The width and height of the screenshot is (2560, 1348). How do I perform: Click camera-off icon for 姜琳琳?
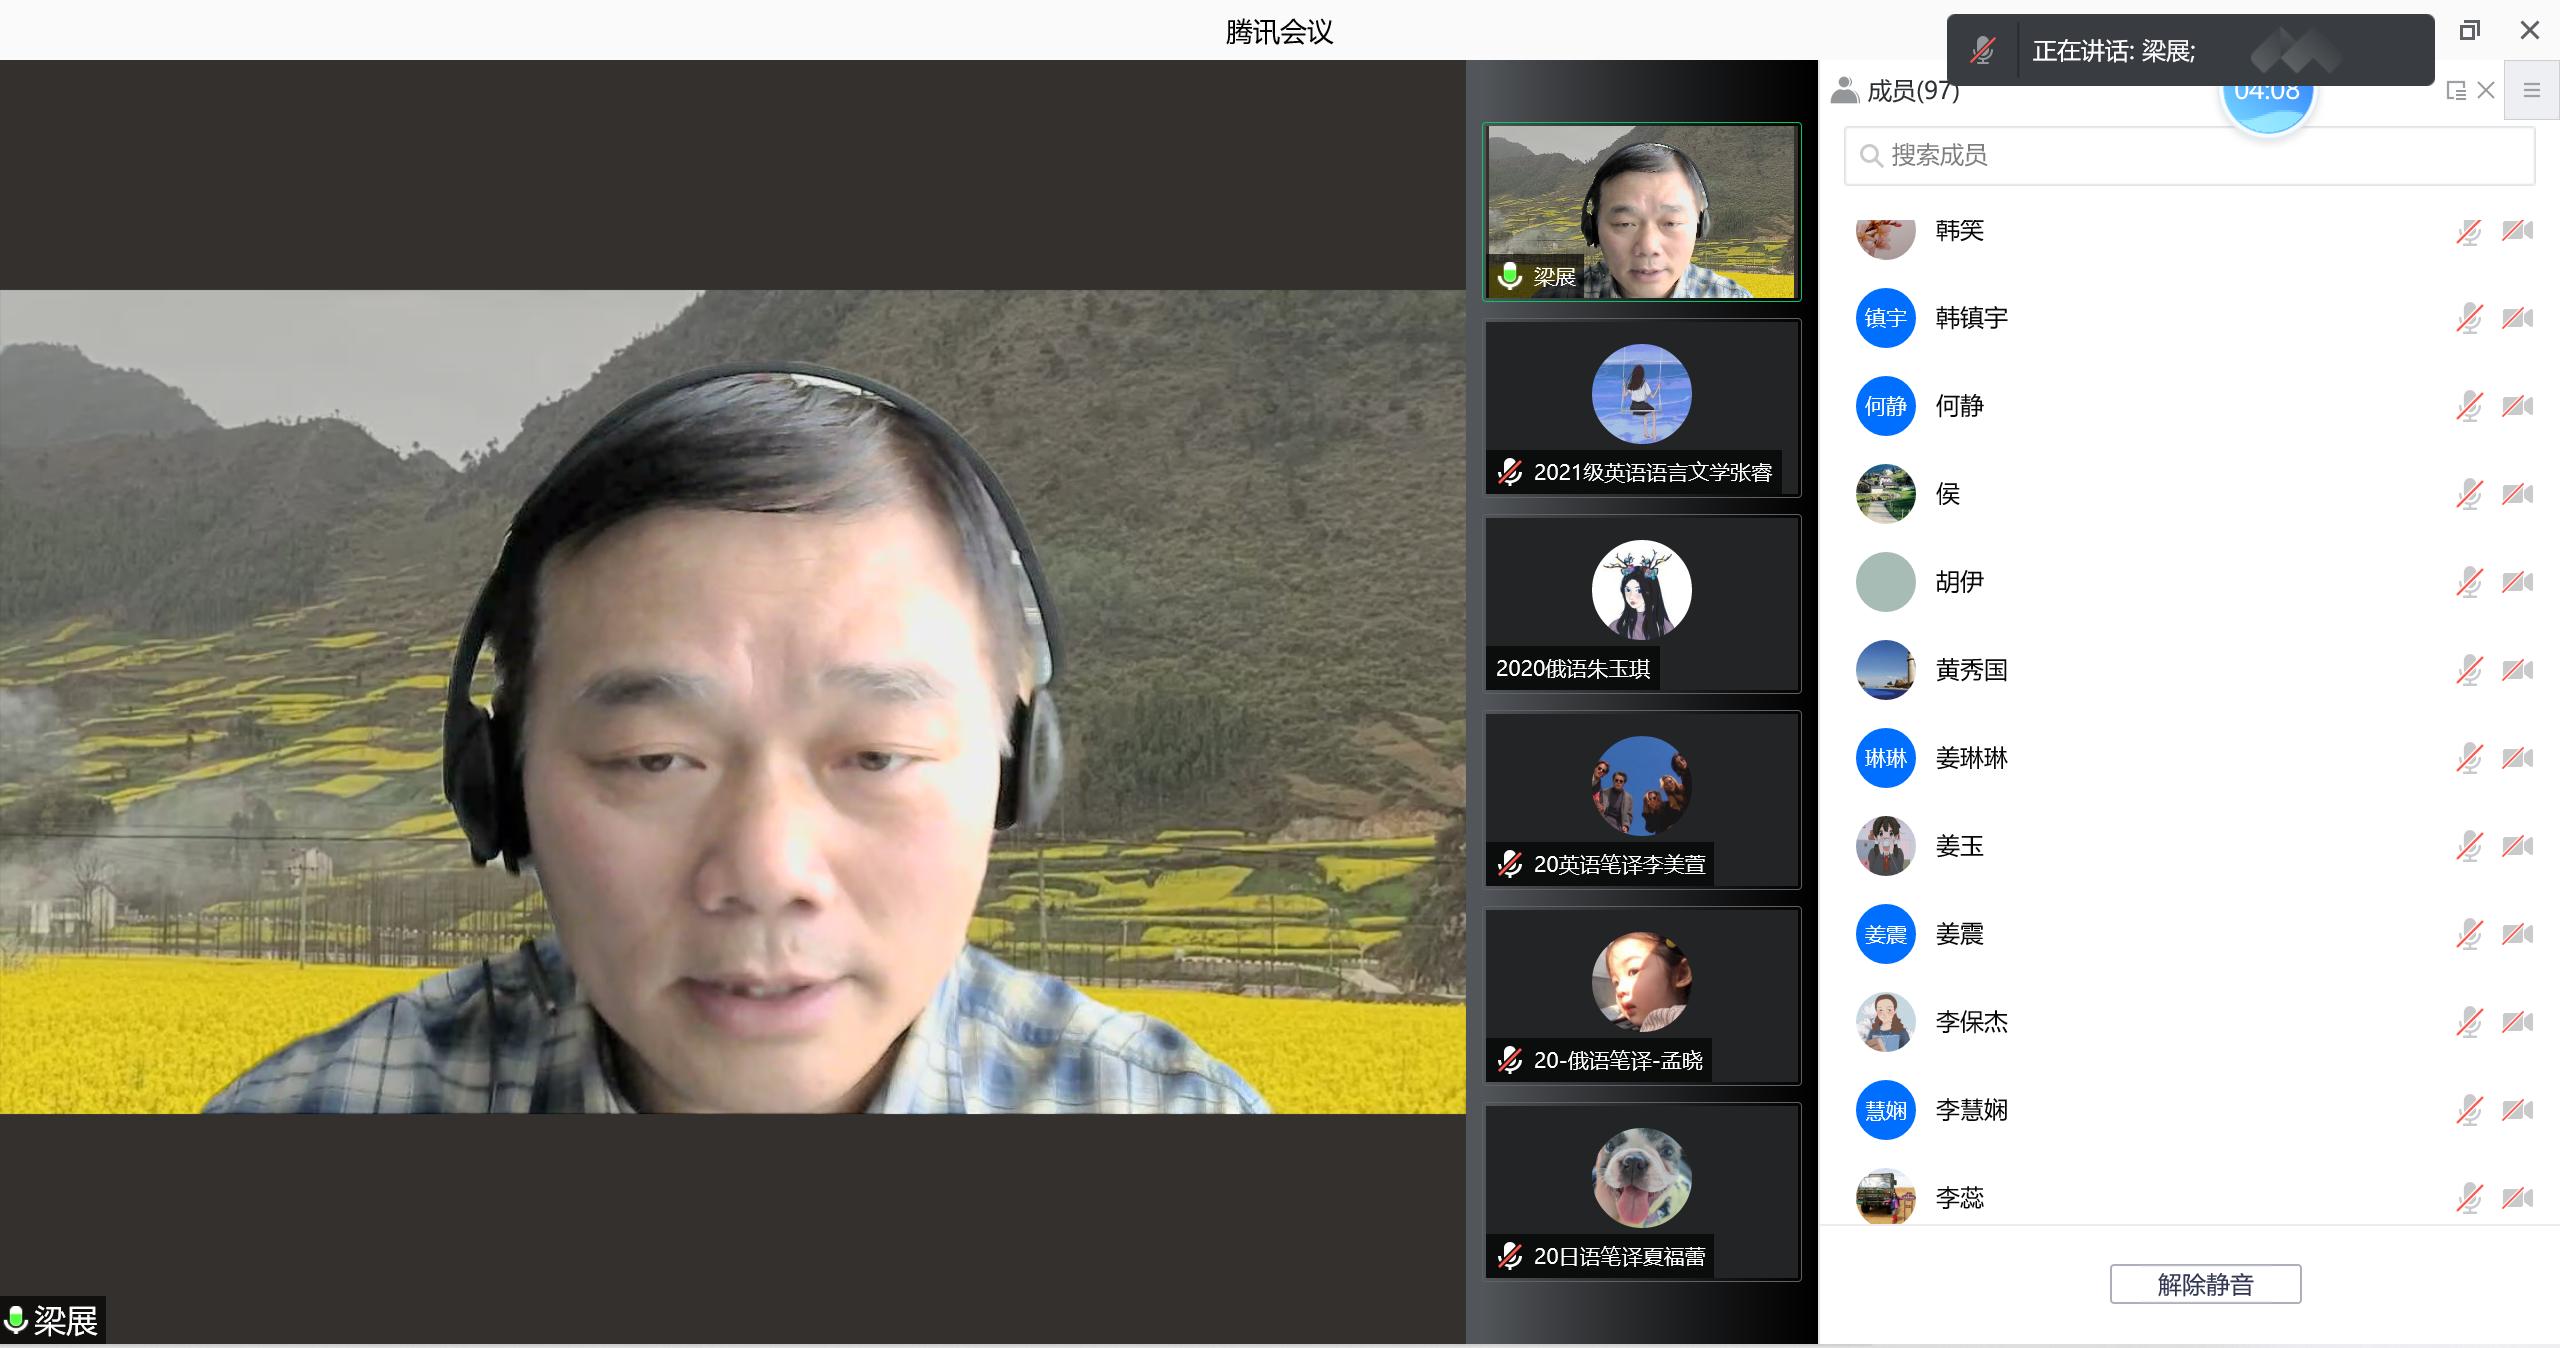[x=2517, y=758]
